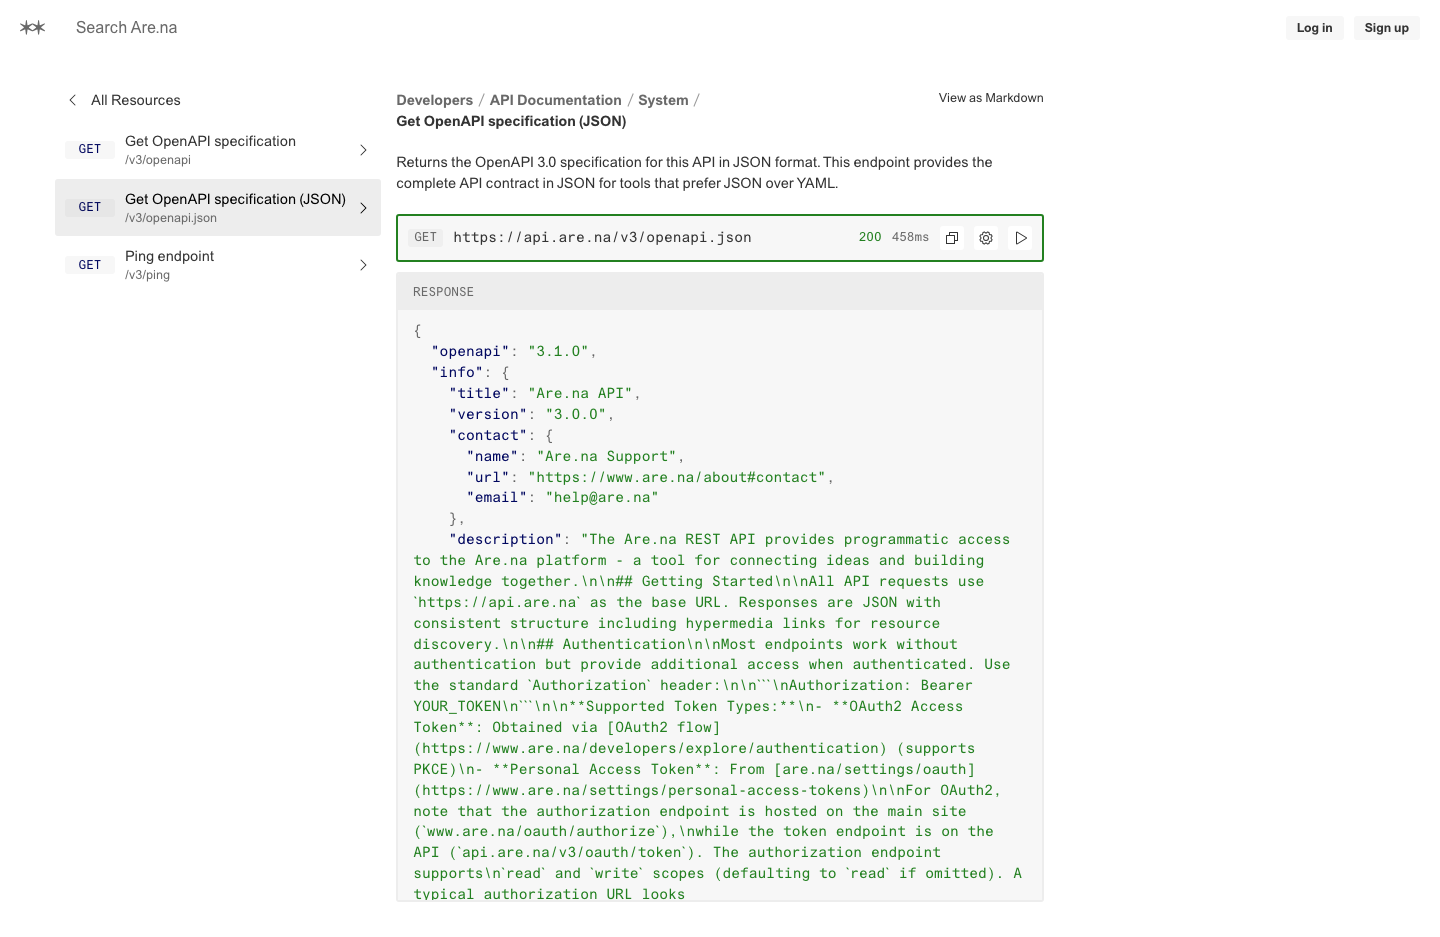1440x937 pixels.
Task: Click the 200 status code
Action: coord(870,238)
